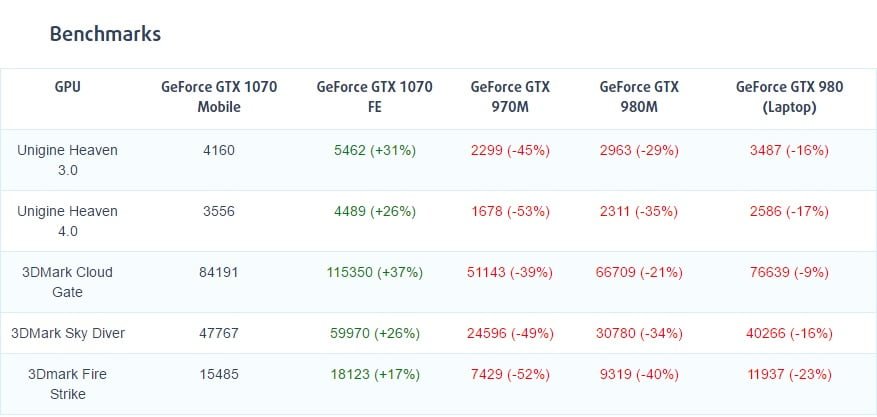877x417 pixels.
Task: Select the 47767 Sky Diver score
Action: coord(219,333)
